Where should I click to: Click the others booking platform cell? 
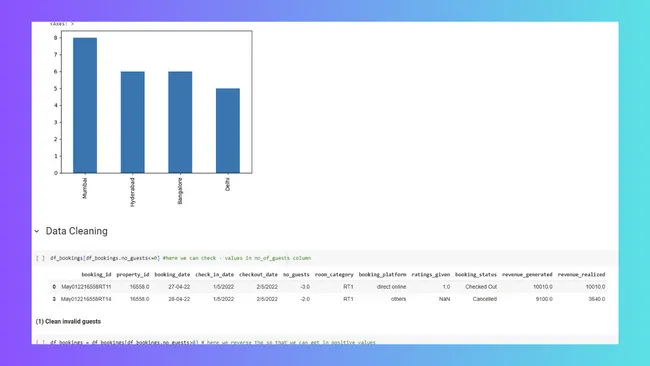point(398,299)
